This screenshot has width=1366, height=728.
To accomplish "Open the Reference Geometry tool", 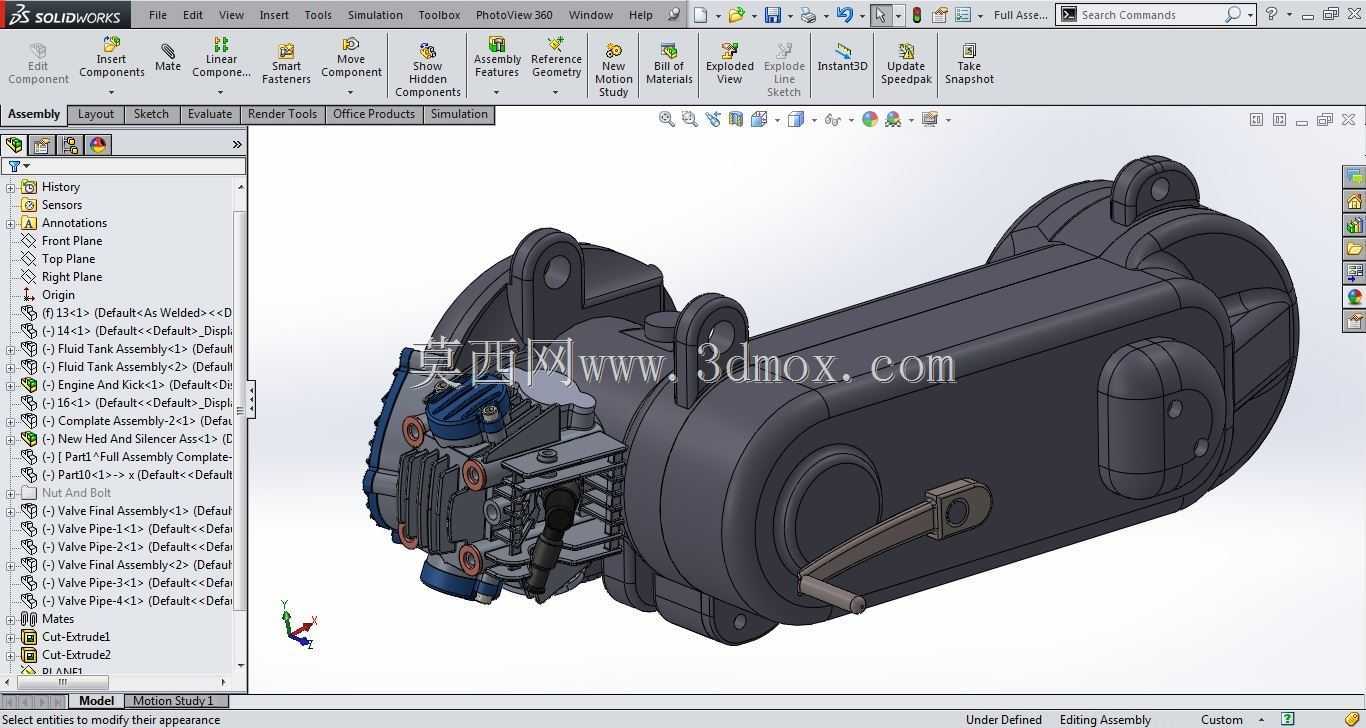I will [556, 58].
